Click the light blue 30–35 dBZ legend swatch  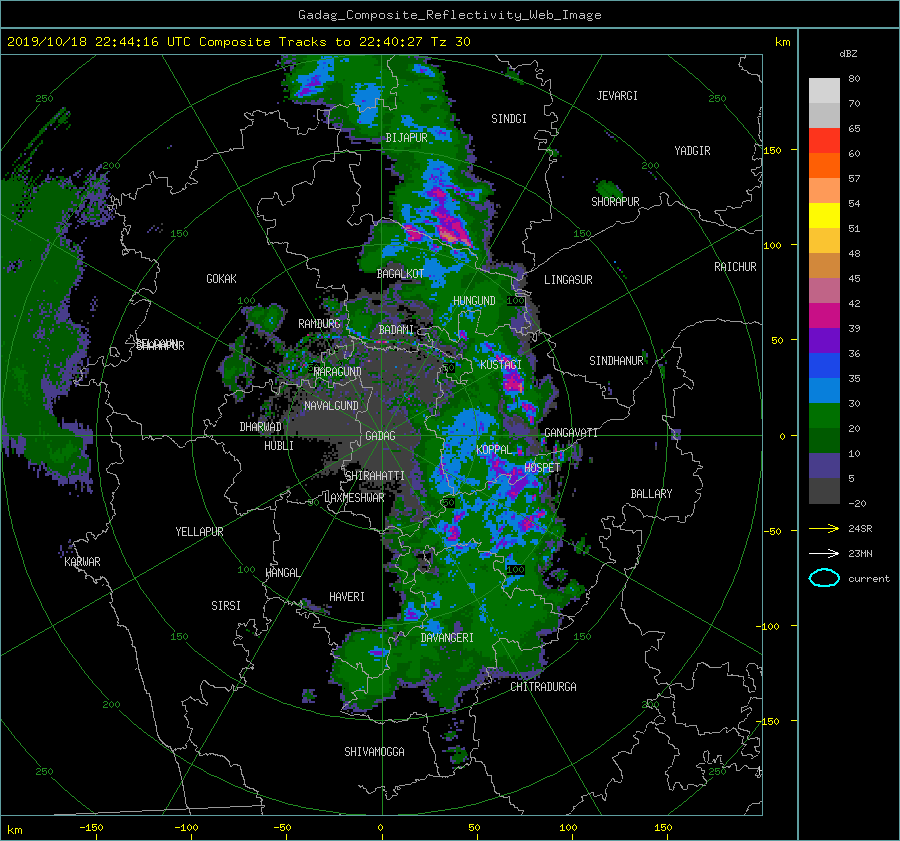[x=824, y=390]
